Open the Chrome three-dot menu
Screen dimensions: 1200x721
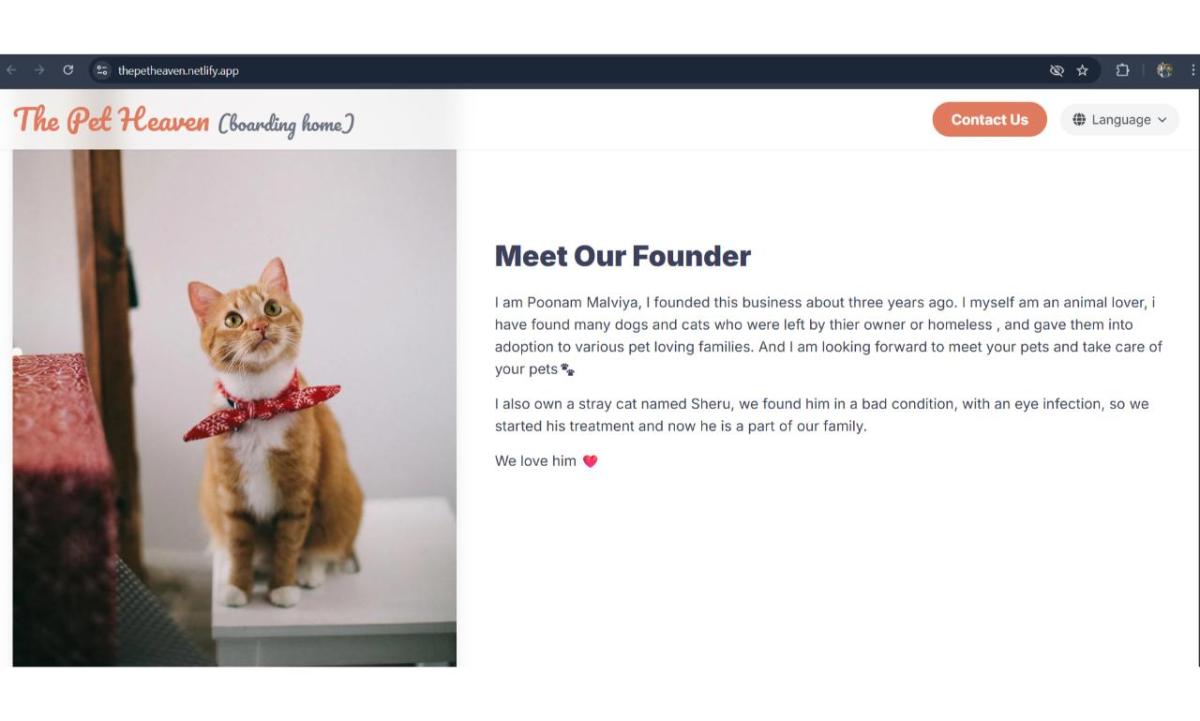(x=1193, y=70)
